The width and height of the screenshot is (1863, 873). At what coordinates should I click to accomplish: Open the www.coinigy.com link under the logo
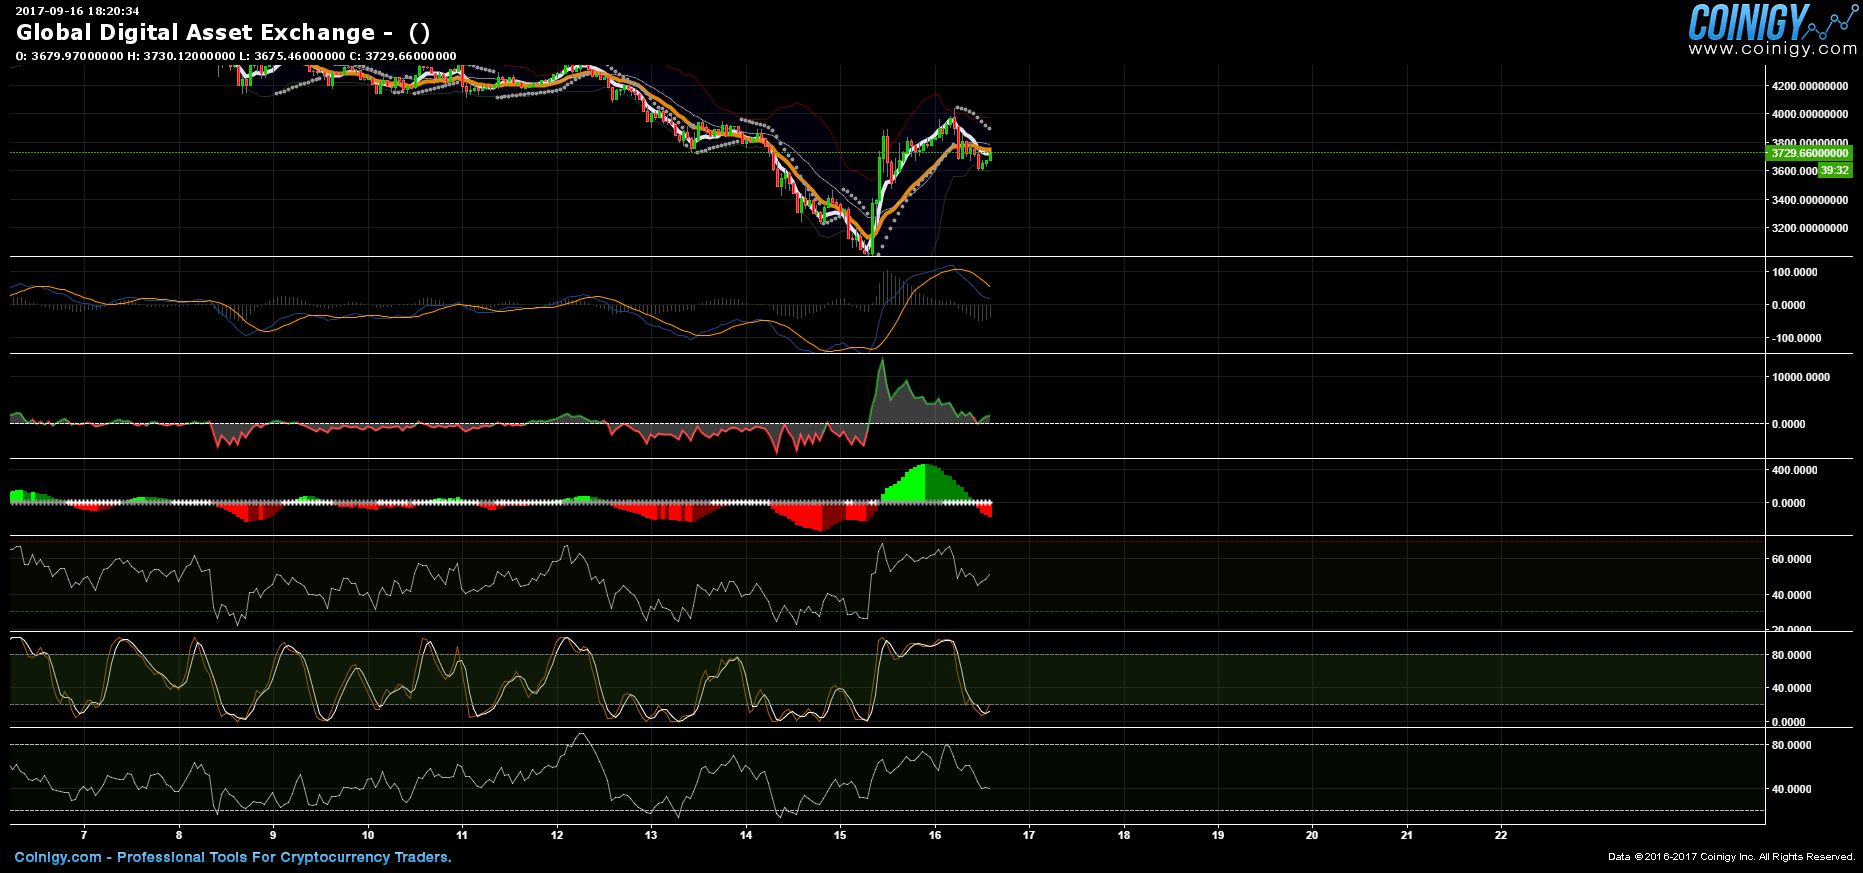[x=1773, y=49]
